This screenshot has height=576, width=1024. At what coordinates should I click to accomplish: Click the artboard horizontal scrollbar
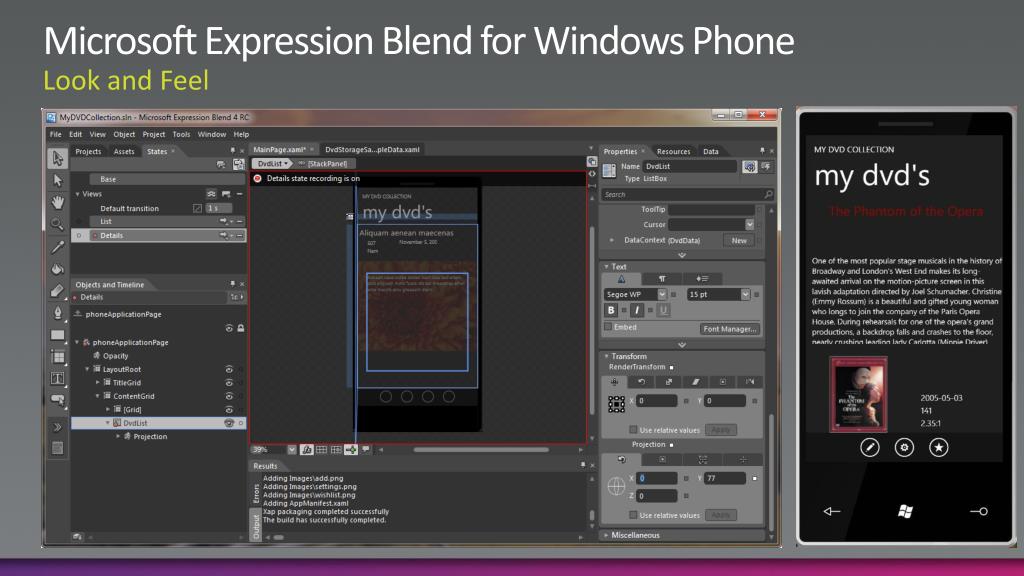coord(481,449)
